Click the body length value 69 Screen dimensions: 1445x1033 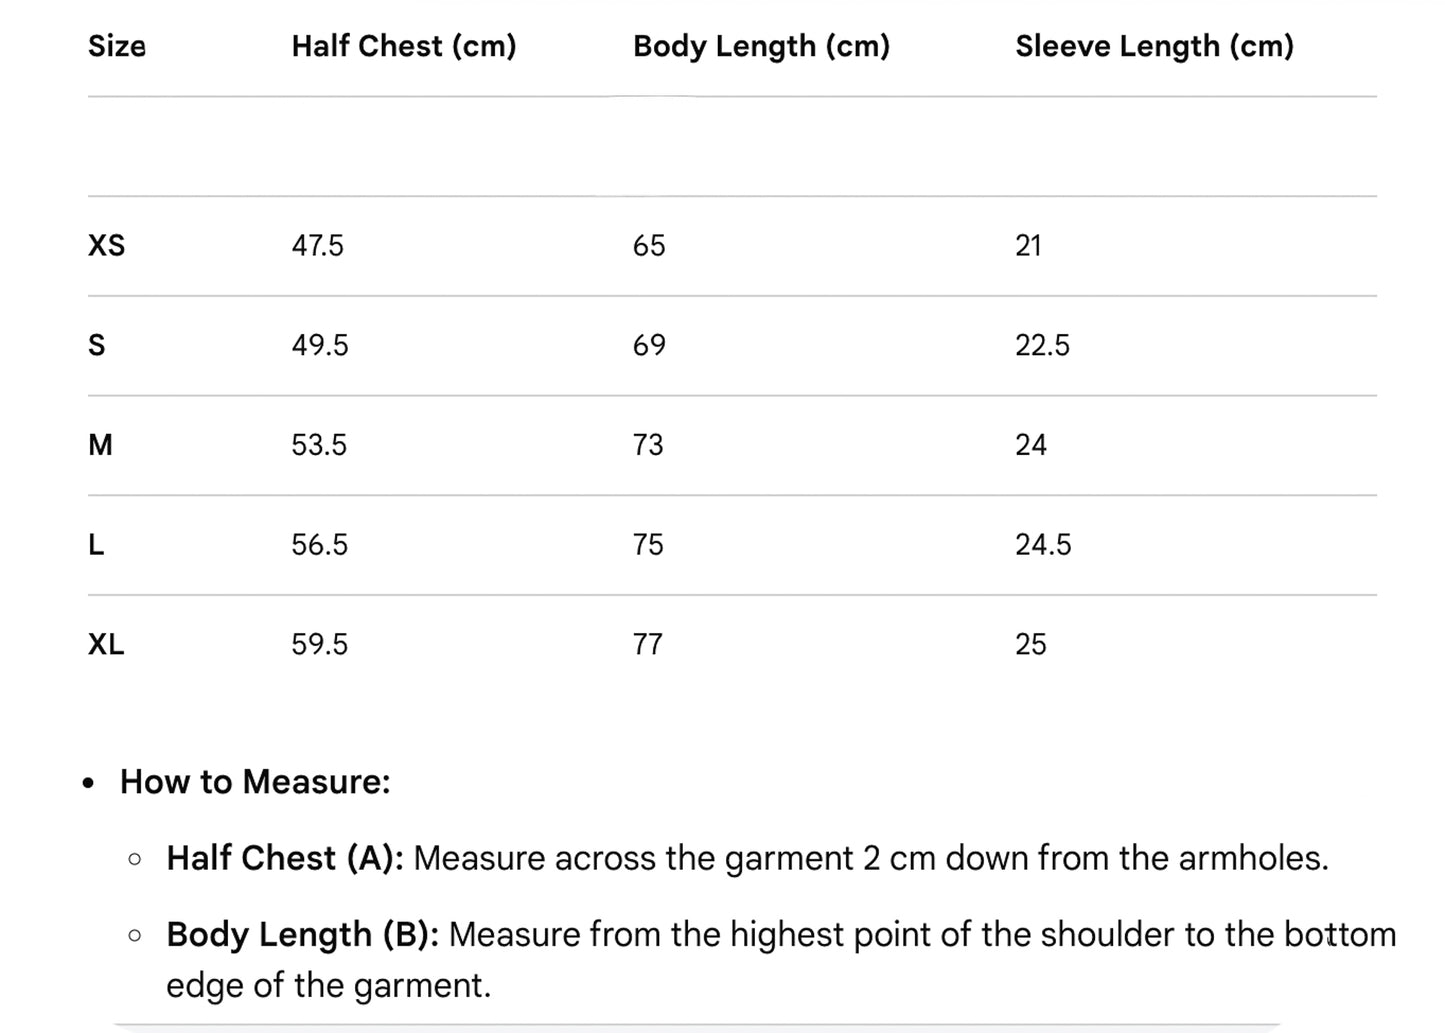click(649, 345)
